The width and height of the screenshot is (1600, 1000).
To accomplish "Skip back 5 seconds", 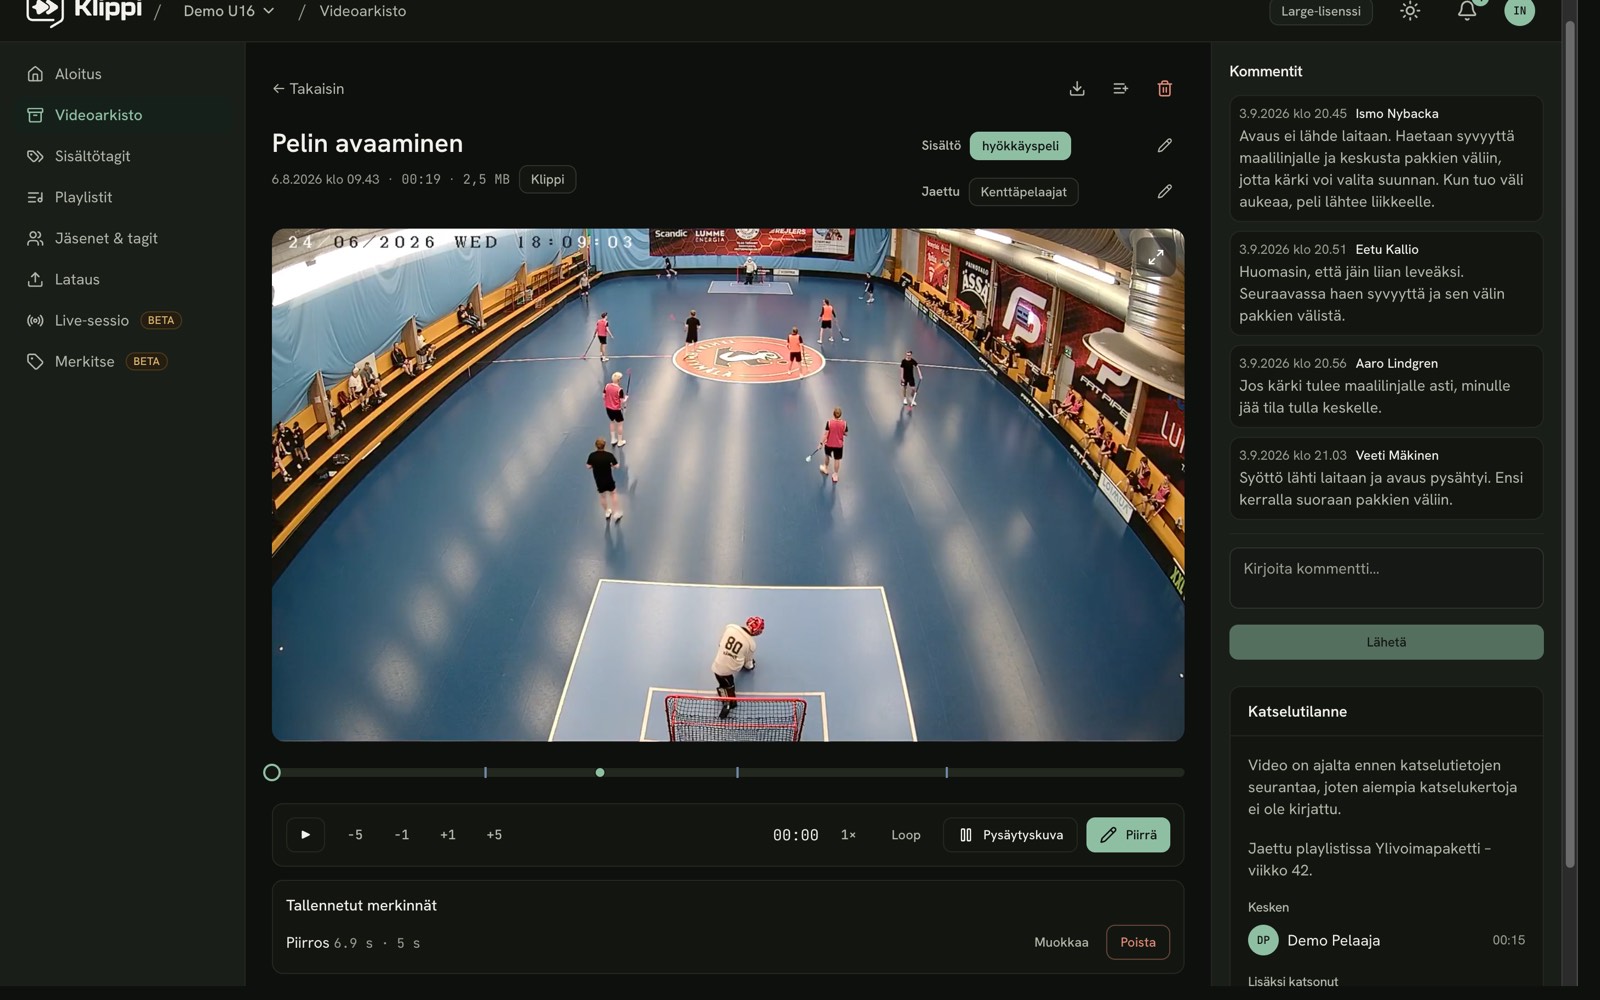I will click(x=355, y=835).
